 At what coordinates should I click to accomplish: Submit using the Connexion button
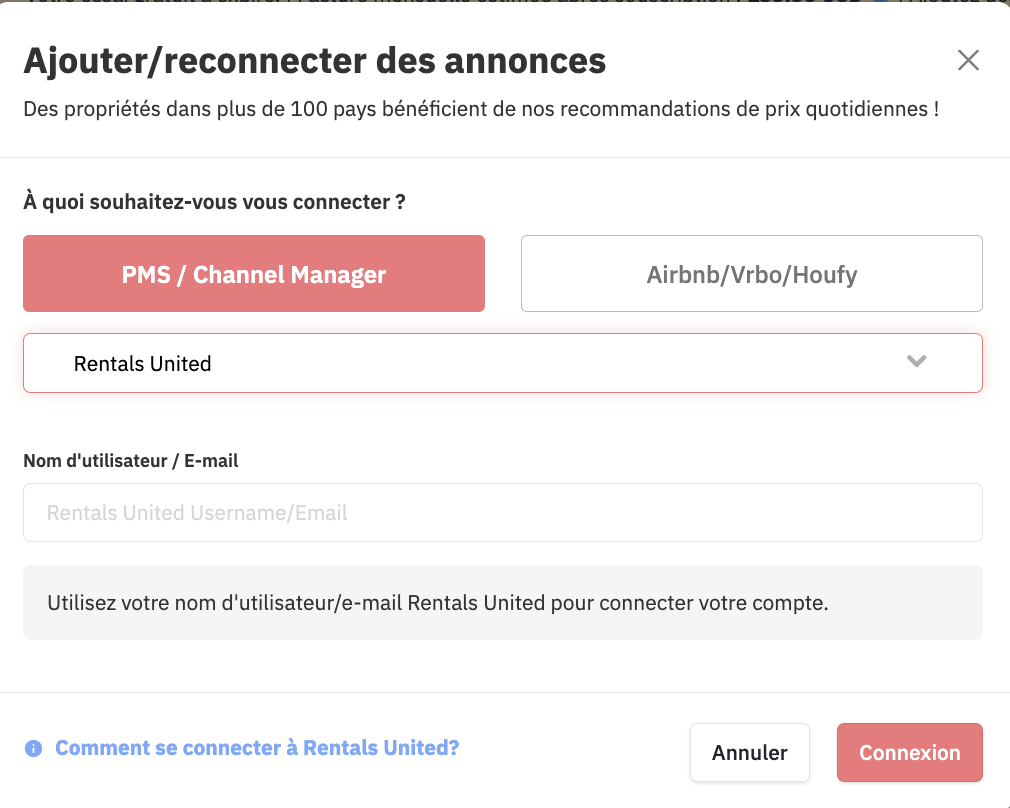point(910,752)
